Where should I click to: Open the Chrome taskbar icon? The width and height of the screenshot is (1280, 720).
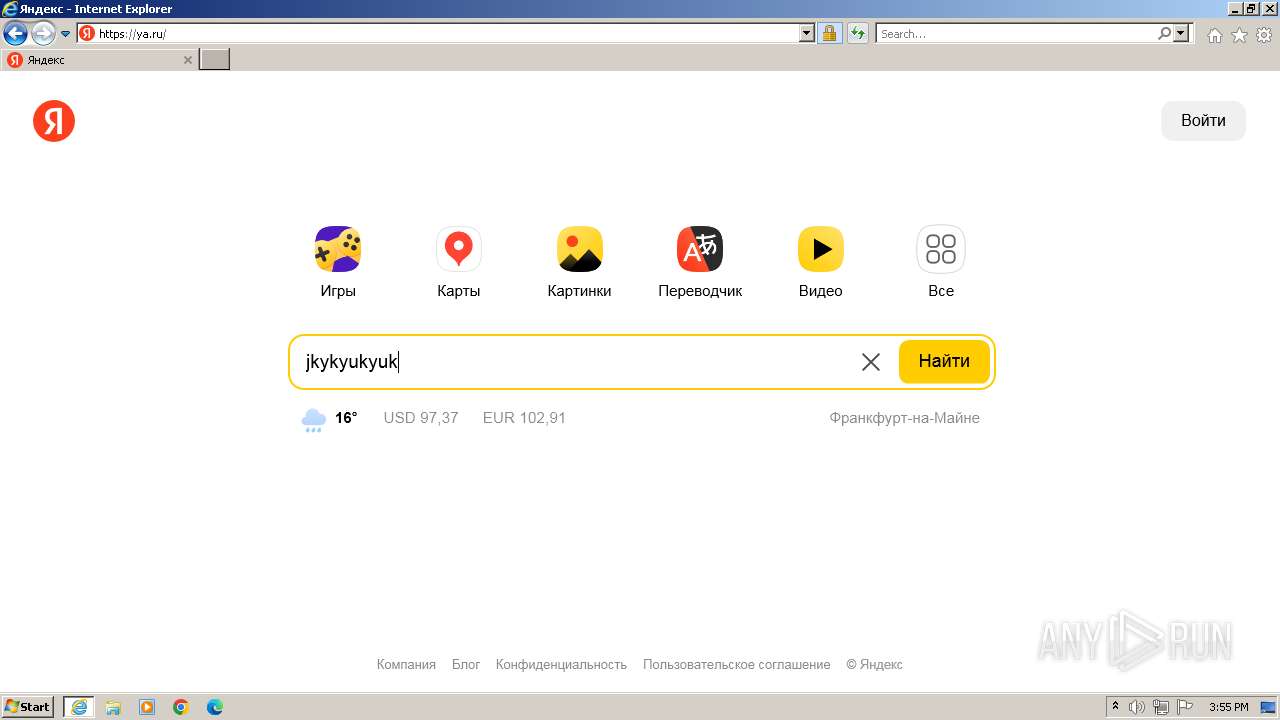coord(181,707)
